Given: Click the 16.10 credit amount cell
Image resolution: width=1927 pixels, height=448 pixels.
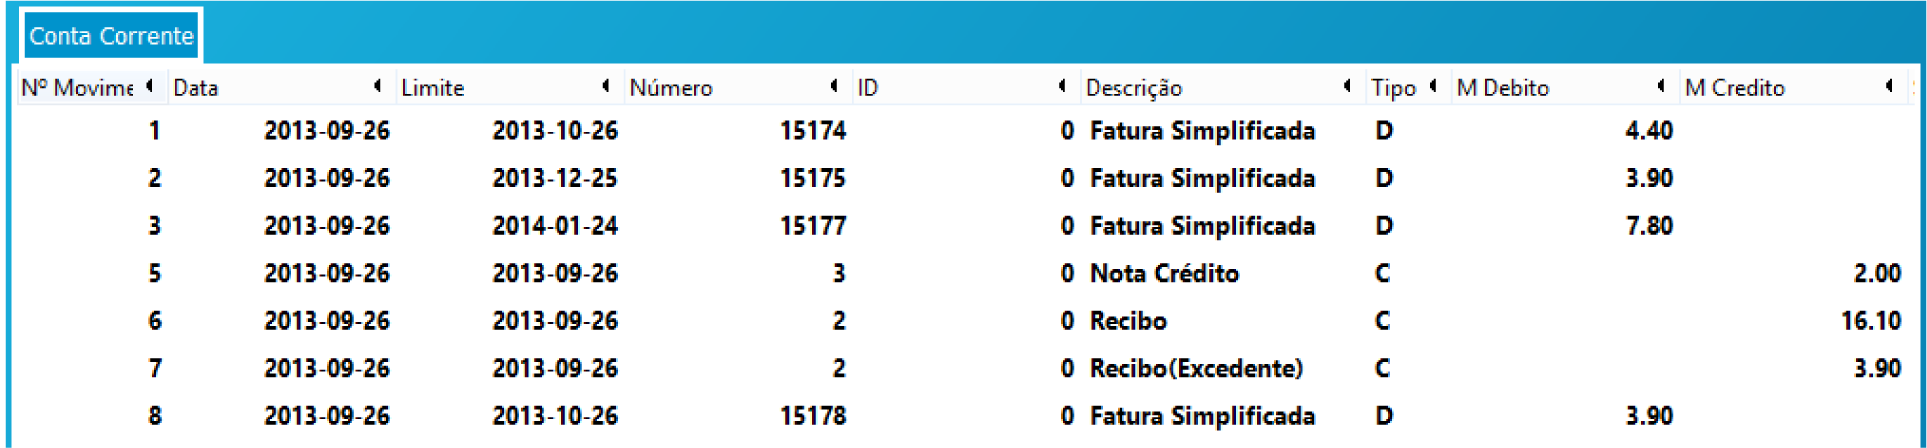Looking at the screenshot, I should [x=1870, y=321].
